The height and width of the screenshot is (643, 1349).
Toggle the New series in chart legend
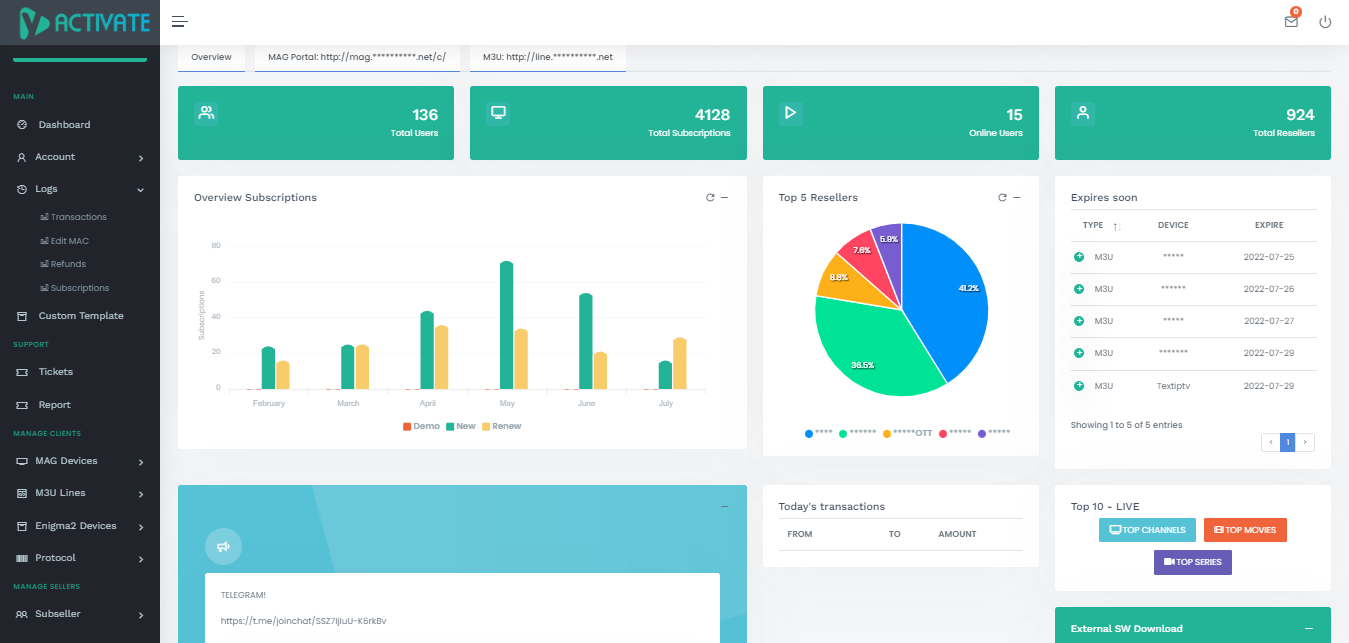pyautogui.click(x=461, y=426)
